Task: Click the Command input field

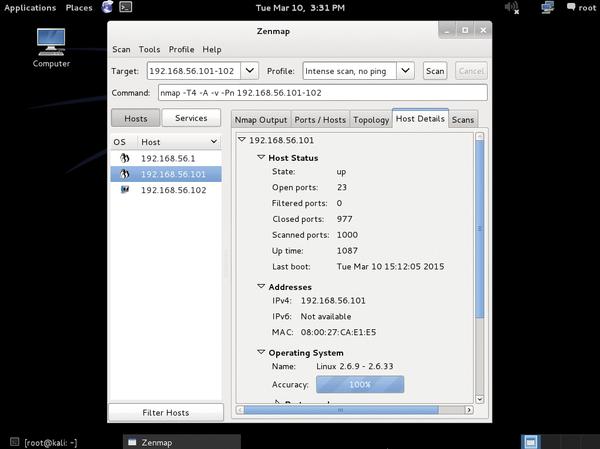Action: [323, 93]
